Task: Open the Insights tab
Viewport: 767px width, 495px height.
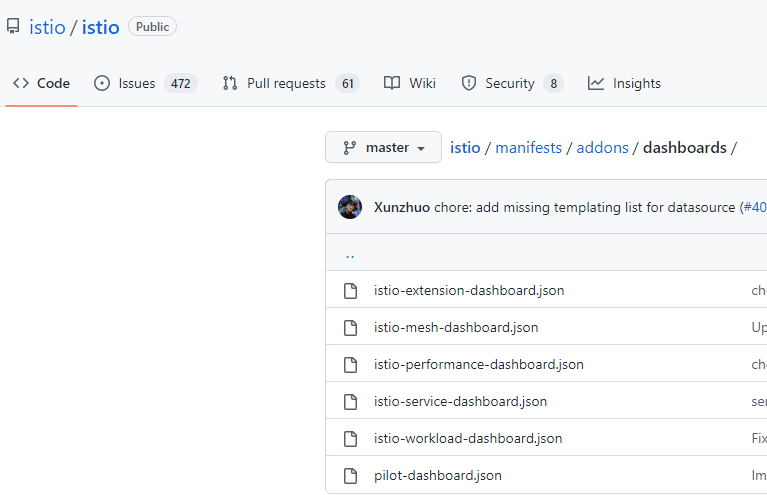Action: (624, 83)
